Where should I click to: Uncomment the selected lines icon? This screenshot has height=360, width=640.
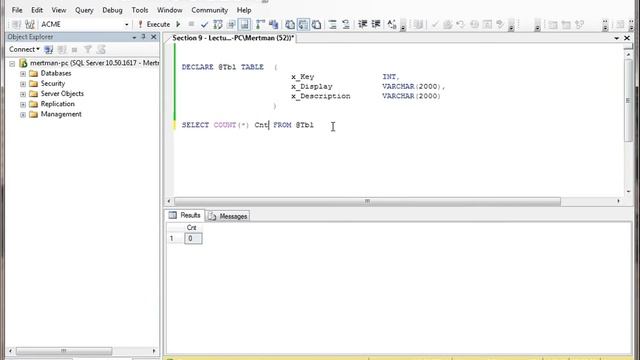(x=346, y=24)
